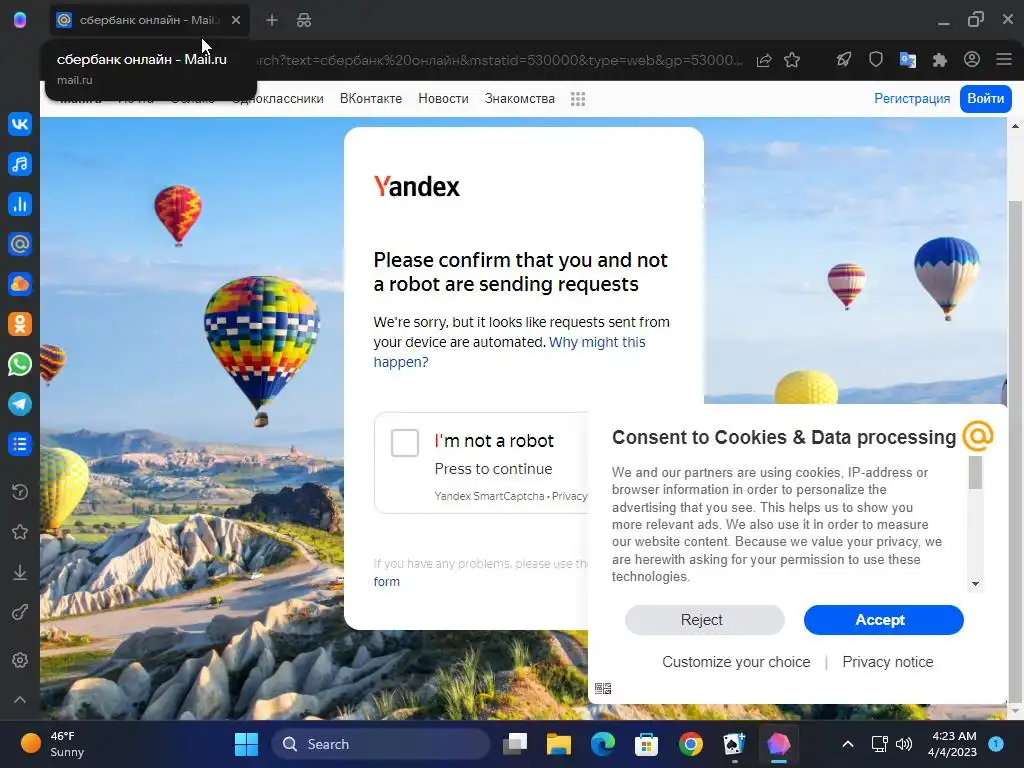Open Customize your choice link

(x=736, y=662)
